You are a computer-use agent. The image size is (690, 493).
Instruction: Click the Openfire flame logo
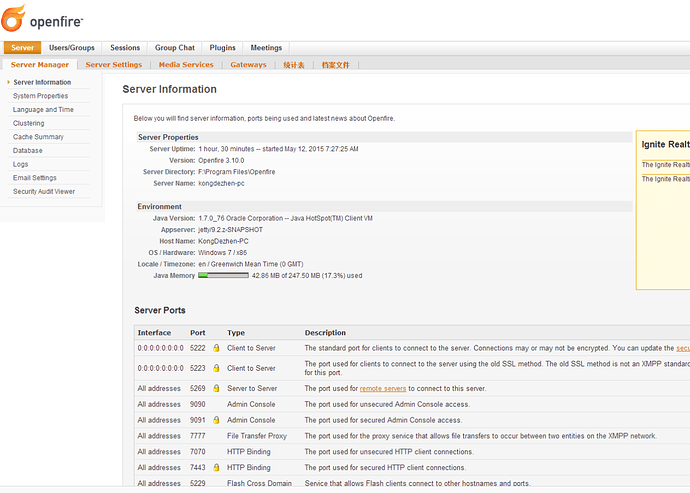13,18
